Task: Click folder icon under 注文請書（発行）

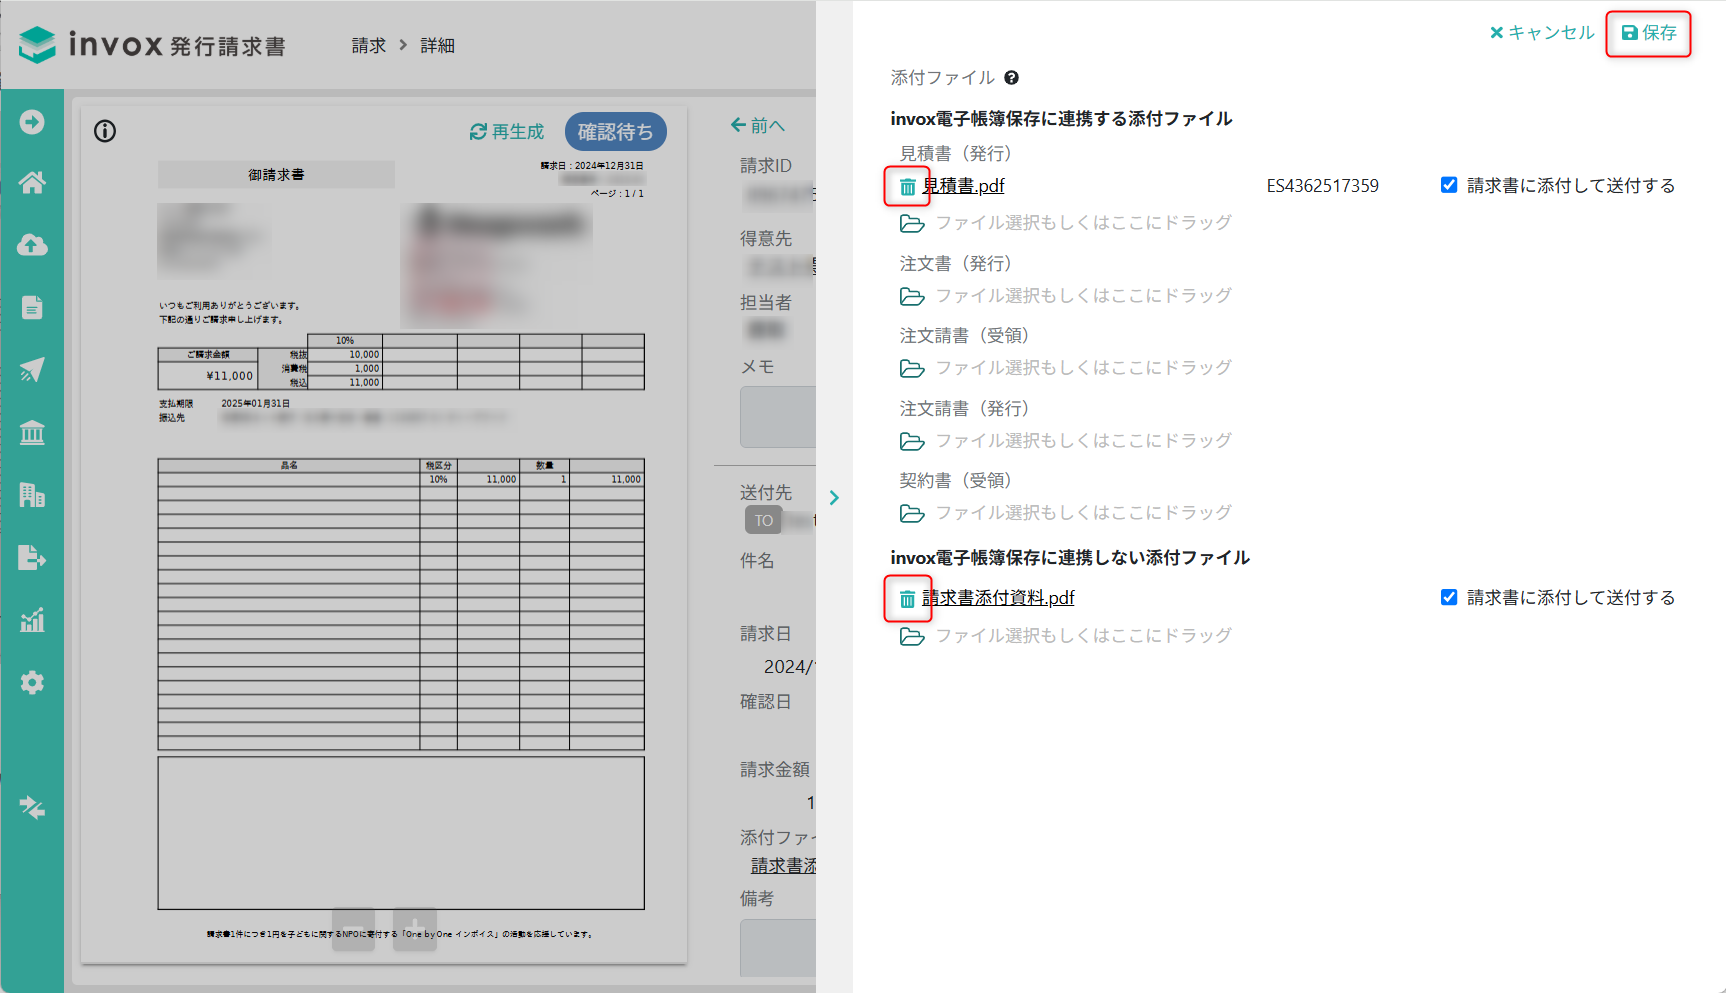Action: 912,441
